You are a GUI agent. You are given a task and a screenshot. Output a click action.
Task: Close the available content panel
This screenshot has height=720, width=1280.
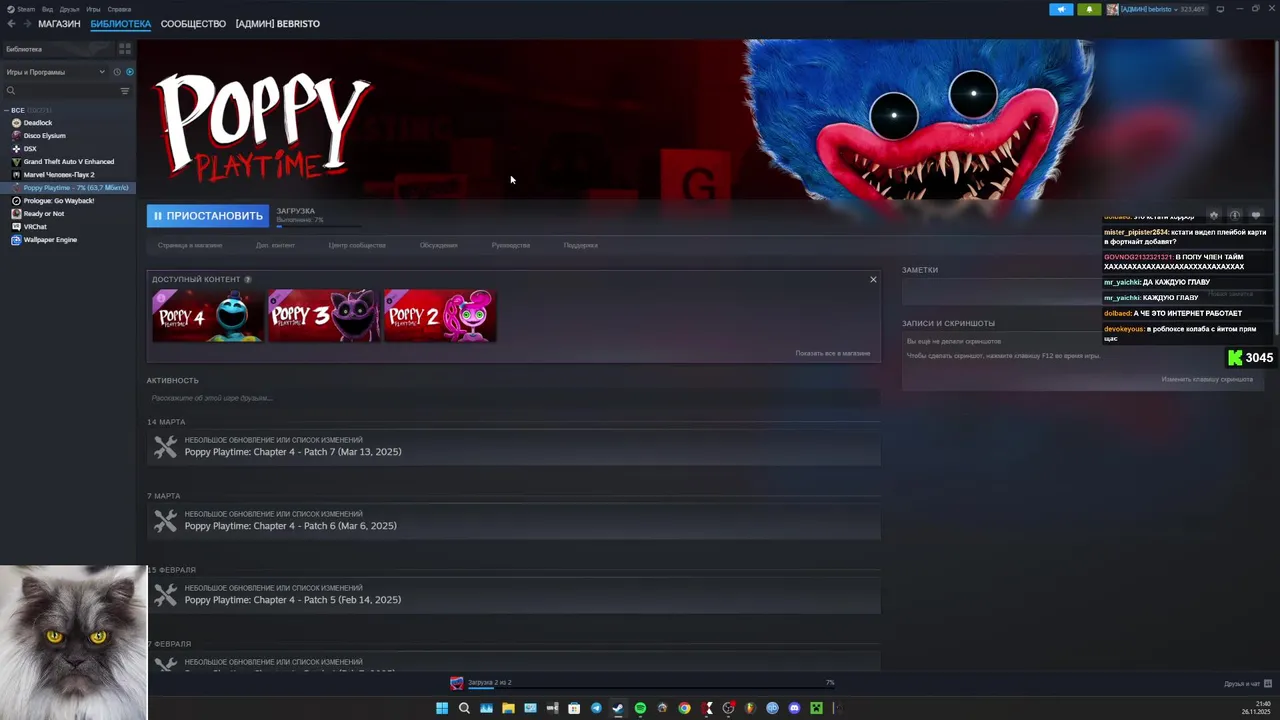click(x=873, y=279)
